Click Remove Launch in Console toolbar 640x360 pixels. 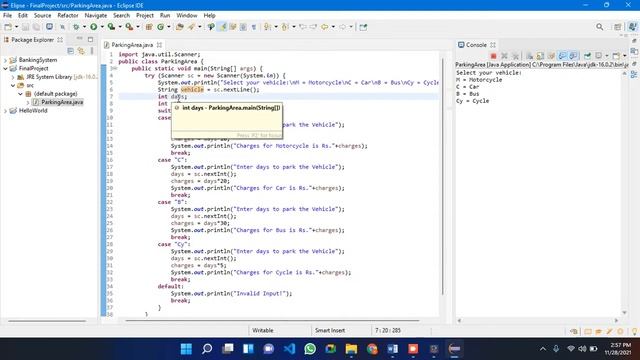coord(504,56)
